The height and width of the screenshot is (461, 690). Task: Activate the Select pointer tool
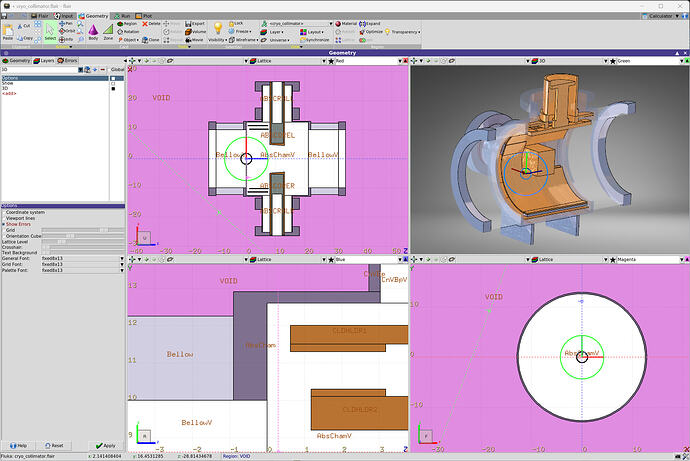(50, 31)
